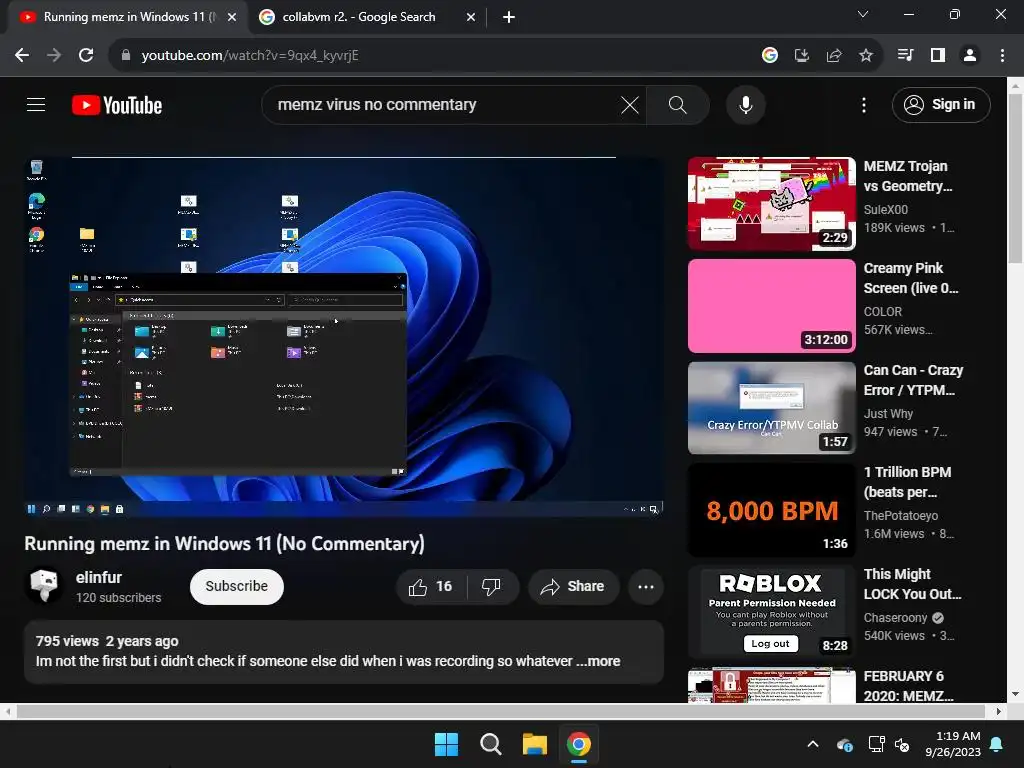Toggle the Chrome side panel
Image resolution: width=1024 pixels, height=768 pixels.
coord(938,55)
